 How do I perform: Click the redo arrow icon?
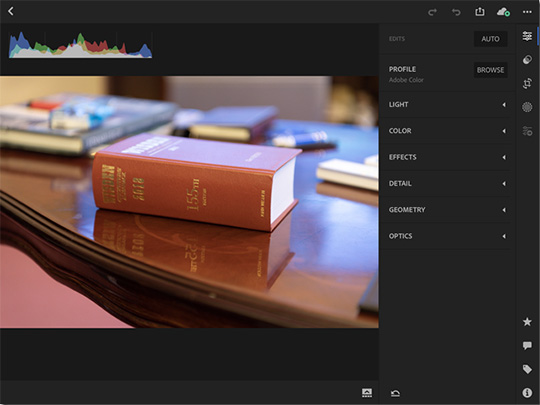[x=433, y=12]
